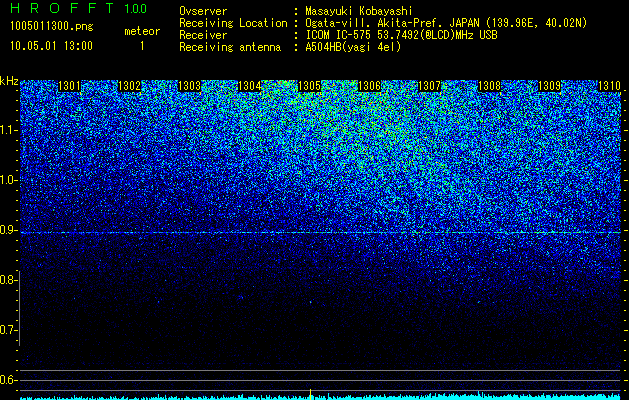The image size is (629, 400).
Task: Click the 1304 time marker
Action: pyautogui.click(x=250, y=86)
